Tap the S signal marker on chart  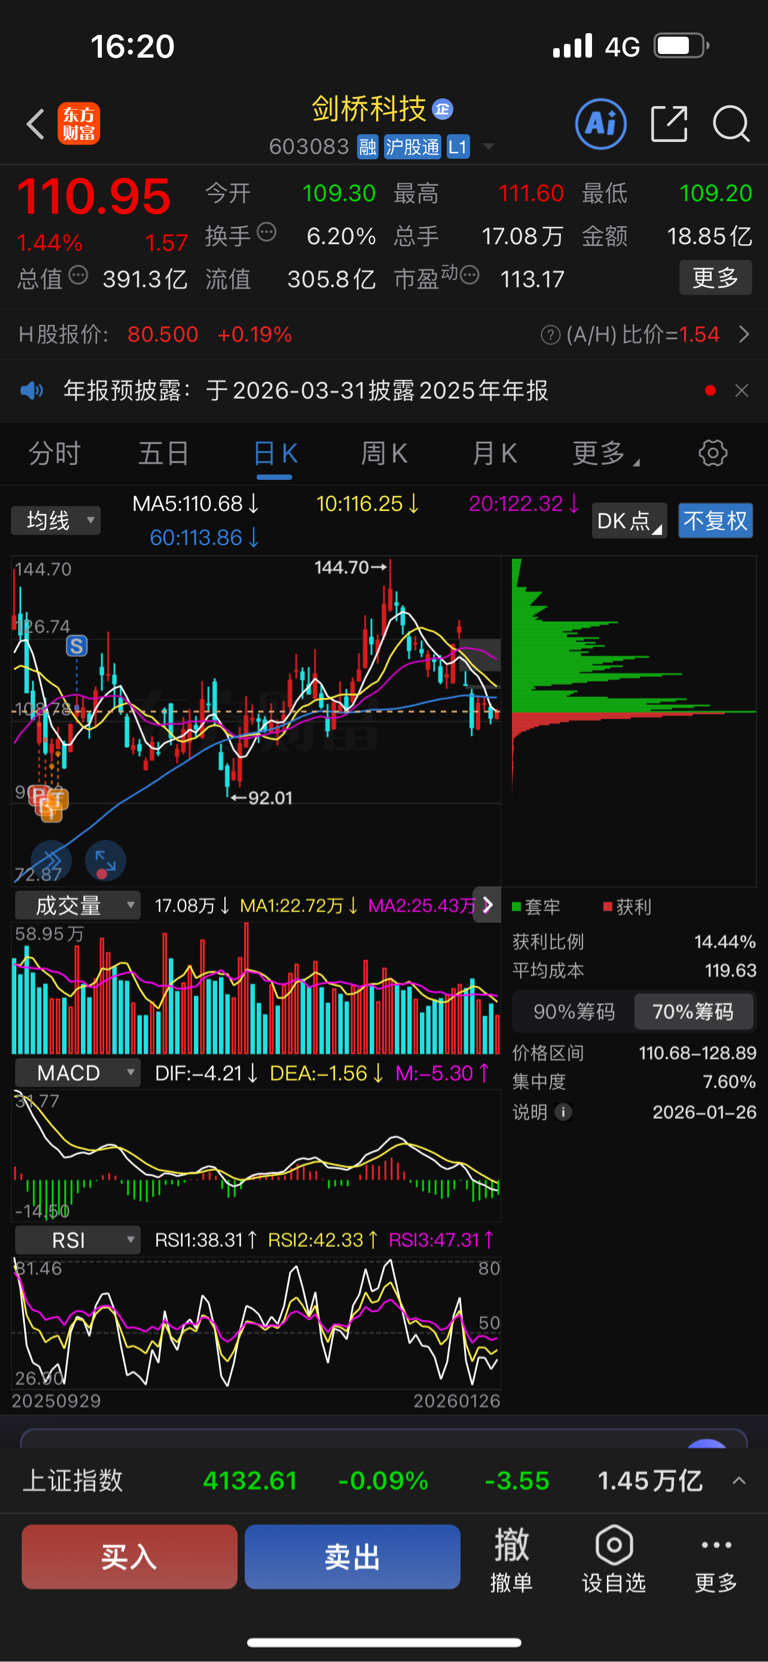point(77,646)
